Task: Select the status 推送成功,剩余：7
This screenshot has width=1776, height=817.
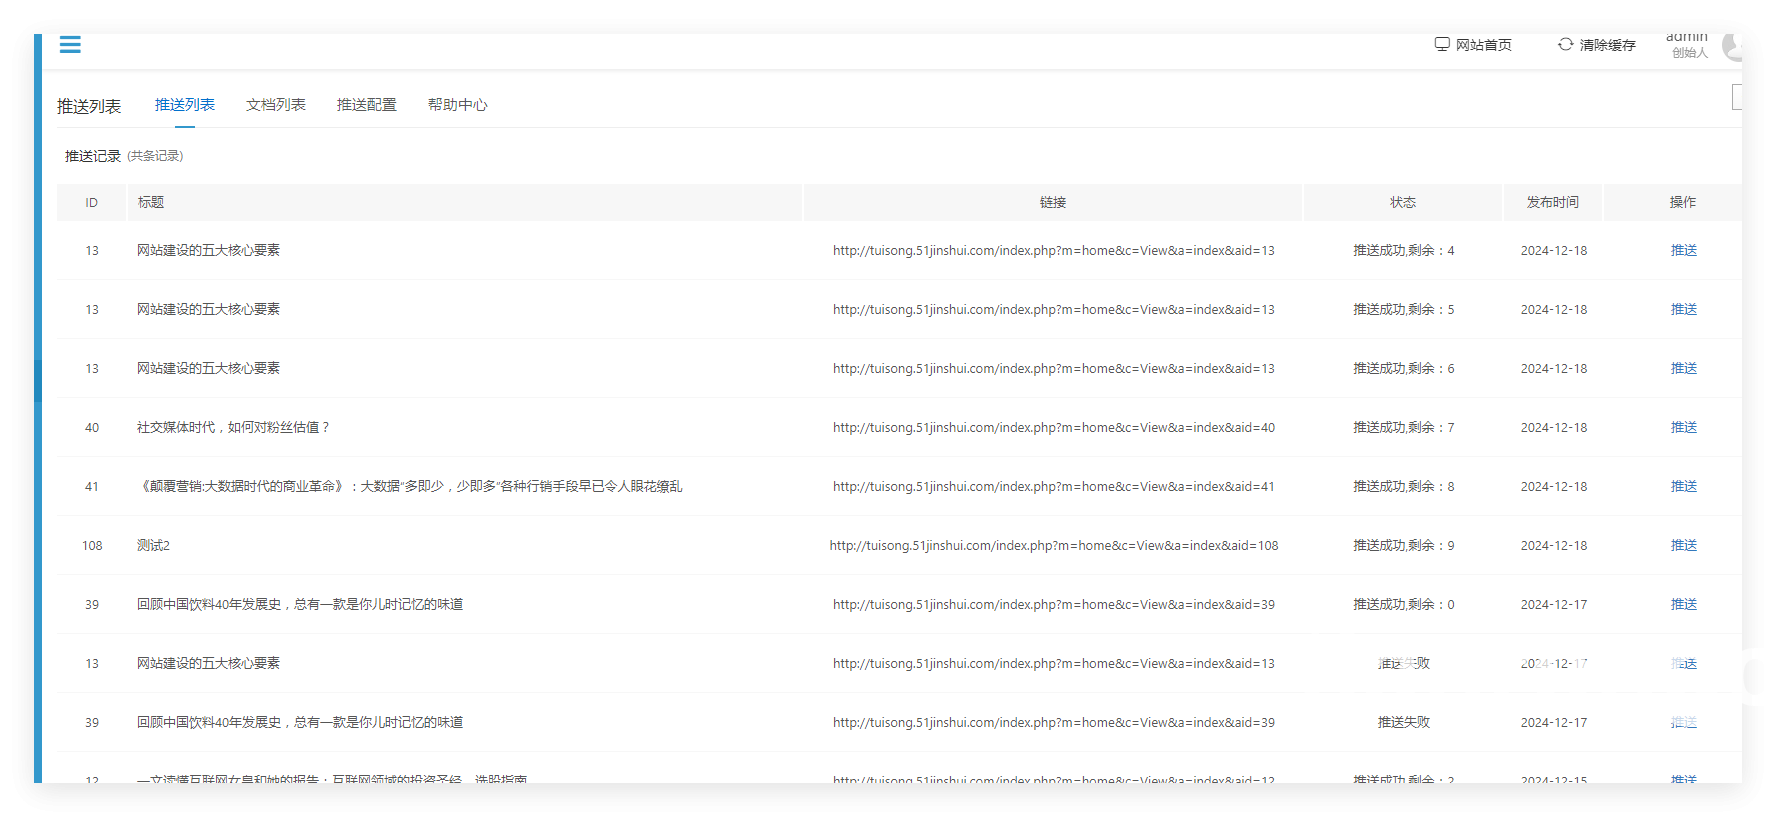Action: pyautogui.click(x=1404, y=427)
